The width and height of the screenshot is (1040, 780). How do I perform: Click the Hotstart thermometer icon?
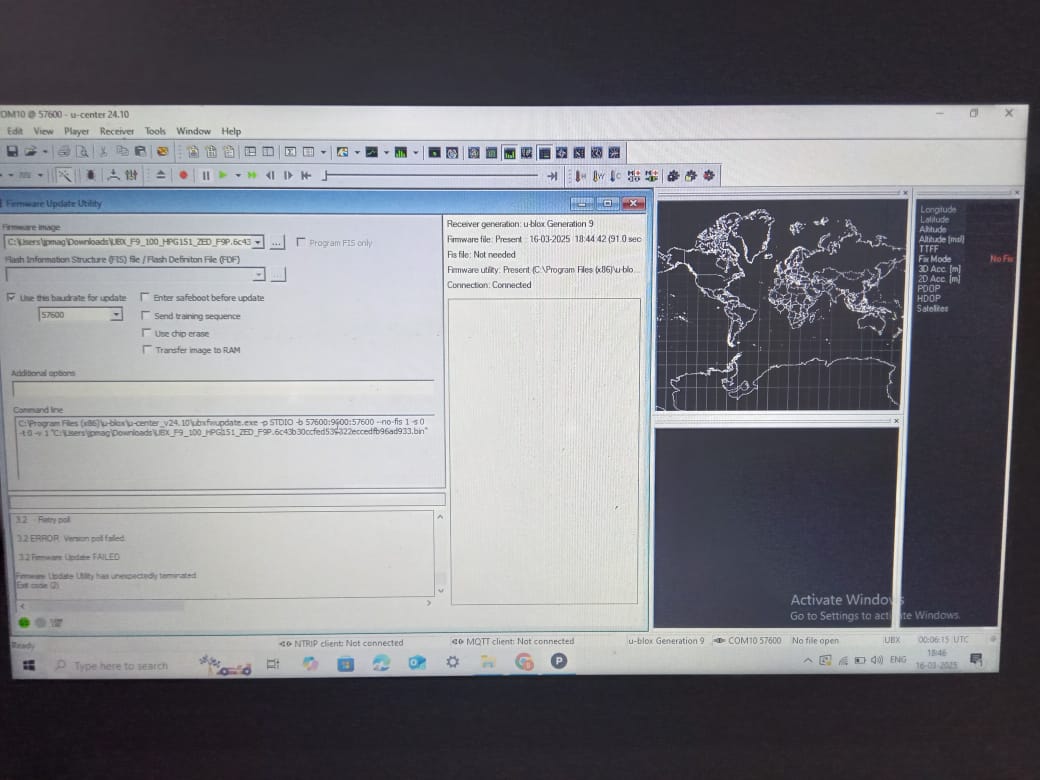coord(580,176)
